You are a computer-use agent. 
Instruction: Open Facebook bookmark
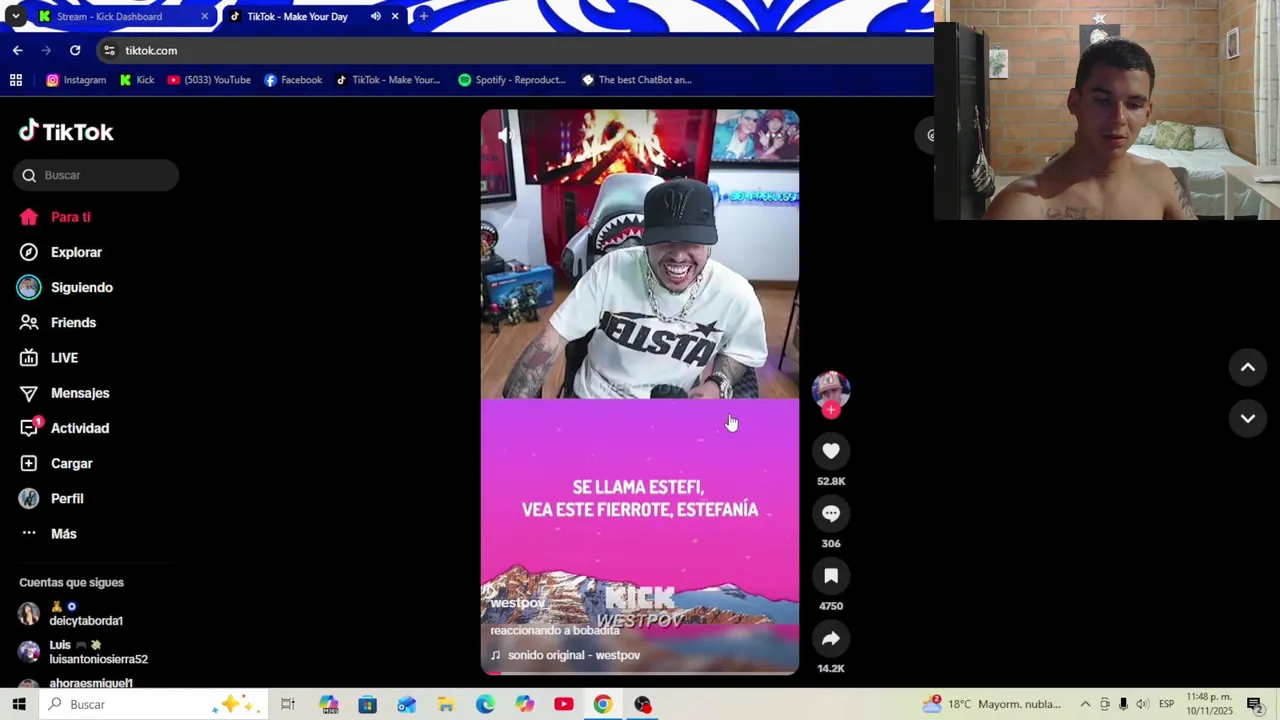click(293, 80)
